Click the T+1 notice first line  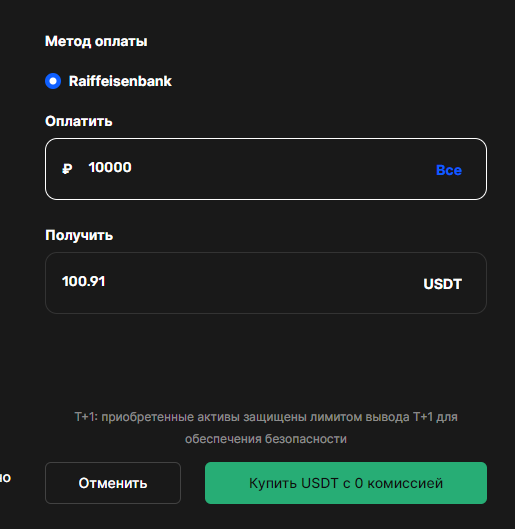[x=266, y=417]
